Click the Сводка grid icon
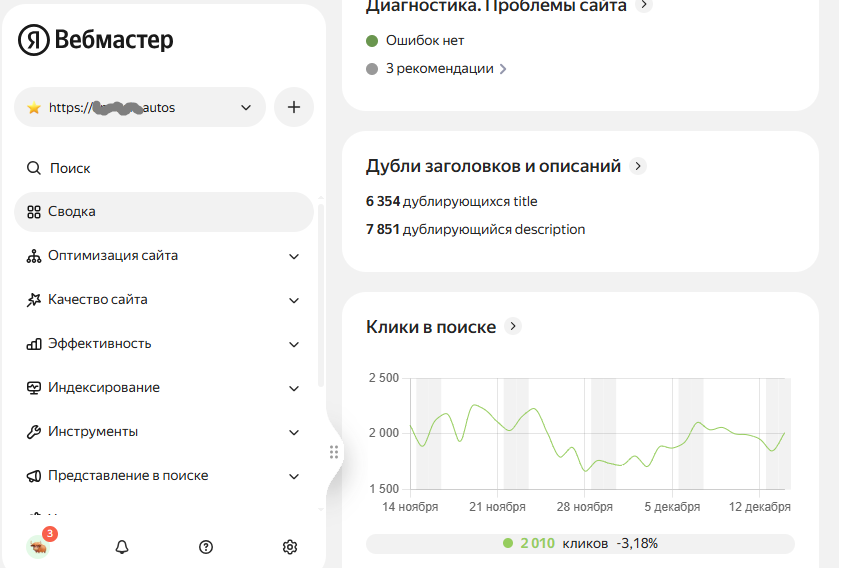 tap(34, 212)
